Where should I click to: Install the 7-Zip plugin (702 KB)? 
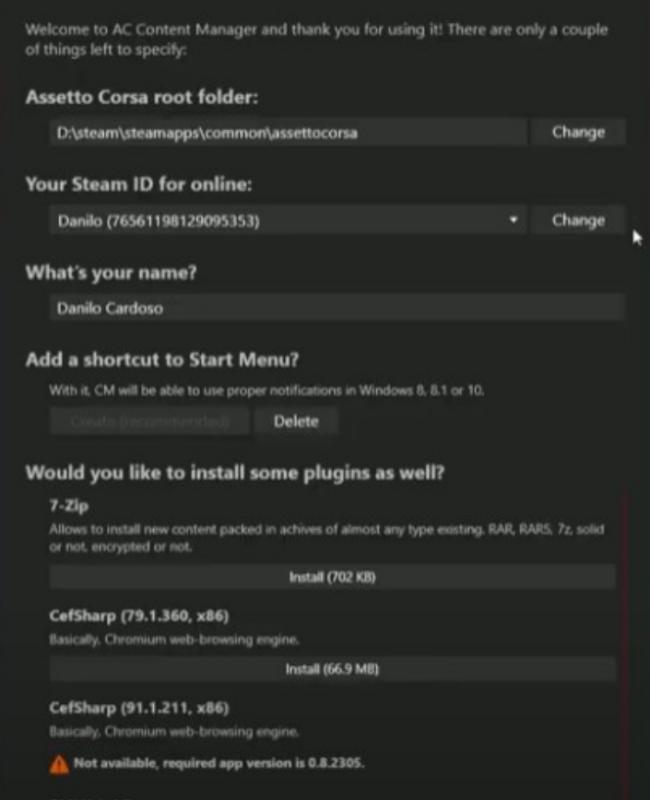332,577
